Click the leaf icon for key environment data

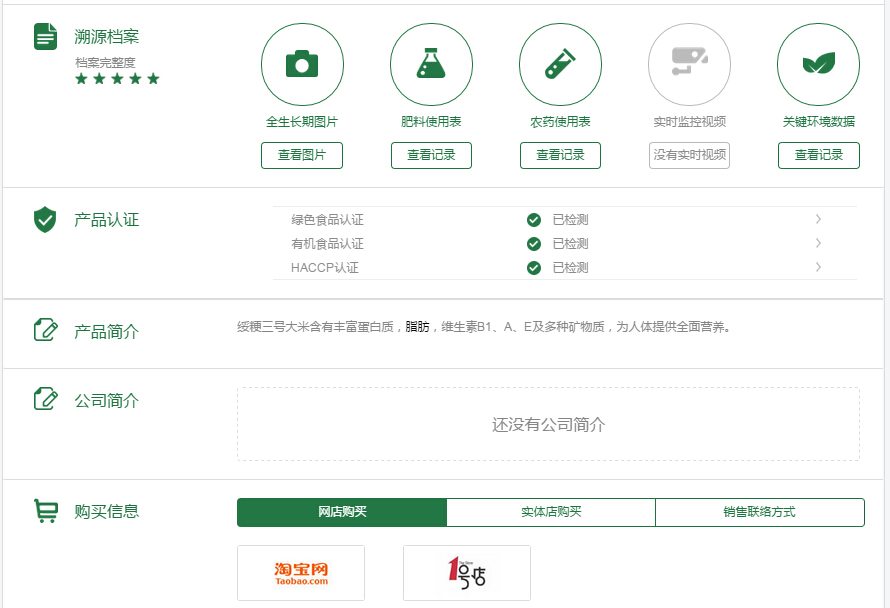(x=818, y=64)
